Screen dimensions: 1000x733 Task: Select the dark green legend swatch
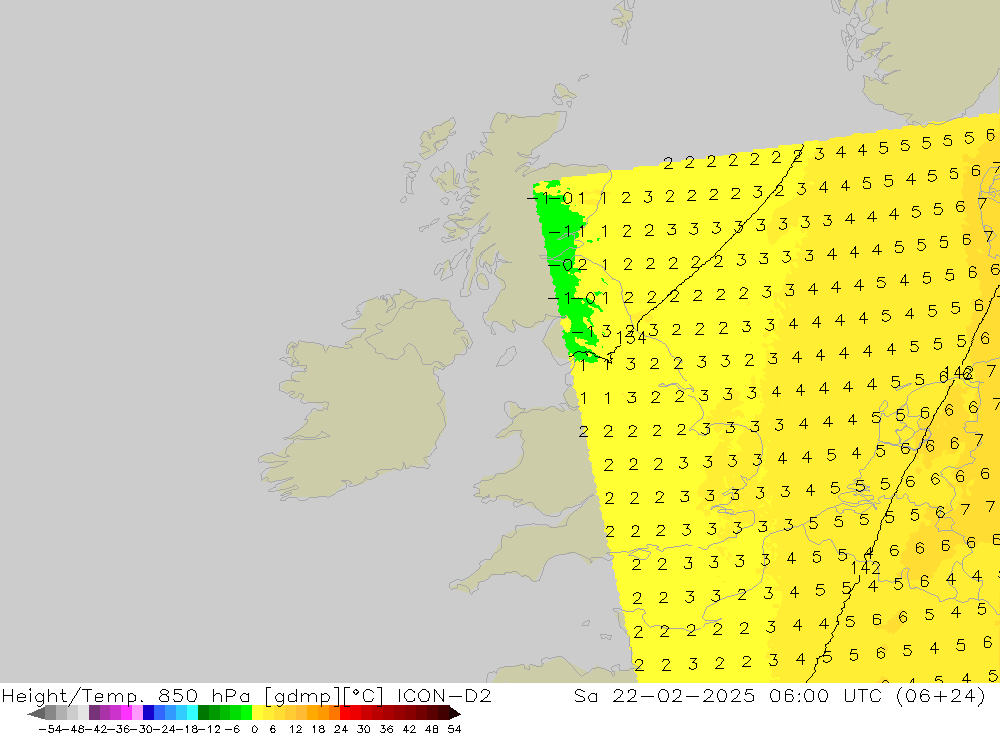click(203, 713)
